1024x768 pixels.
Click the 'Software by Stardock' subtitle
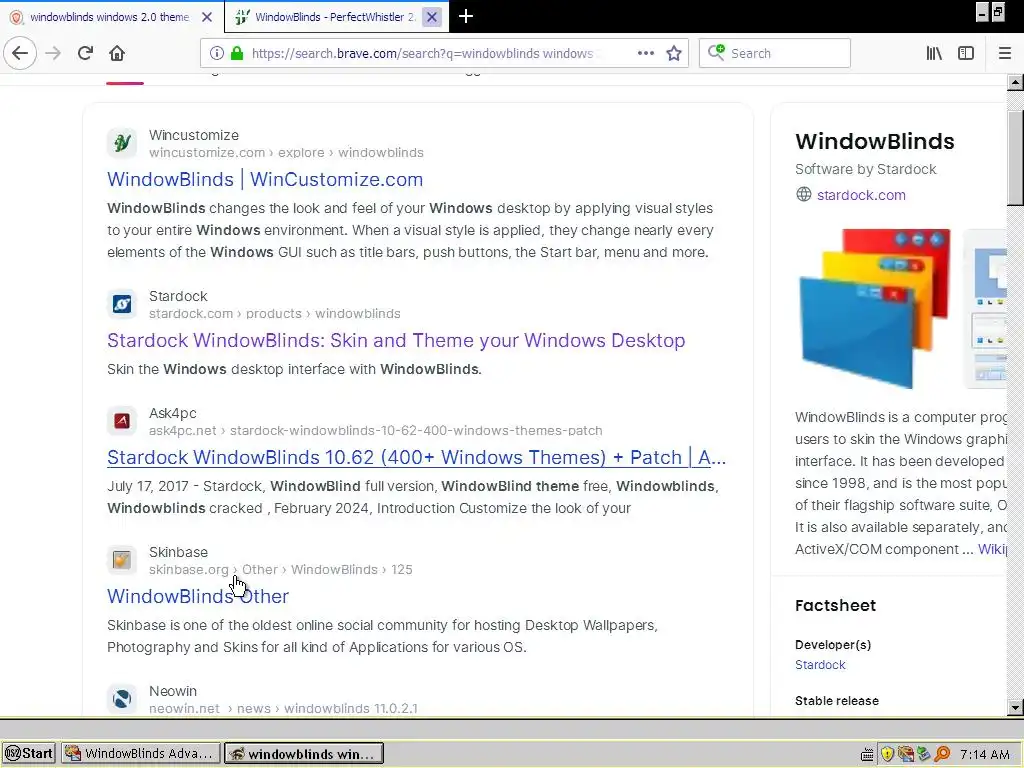(865, 169)
